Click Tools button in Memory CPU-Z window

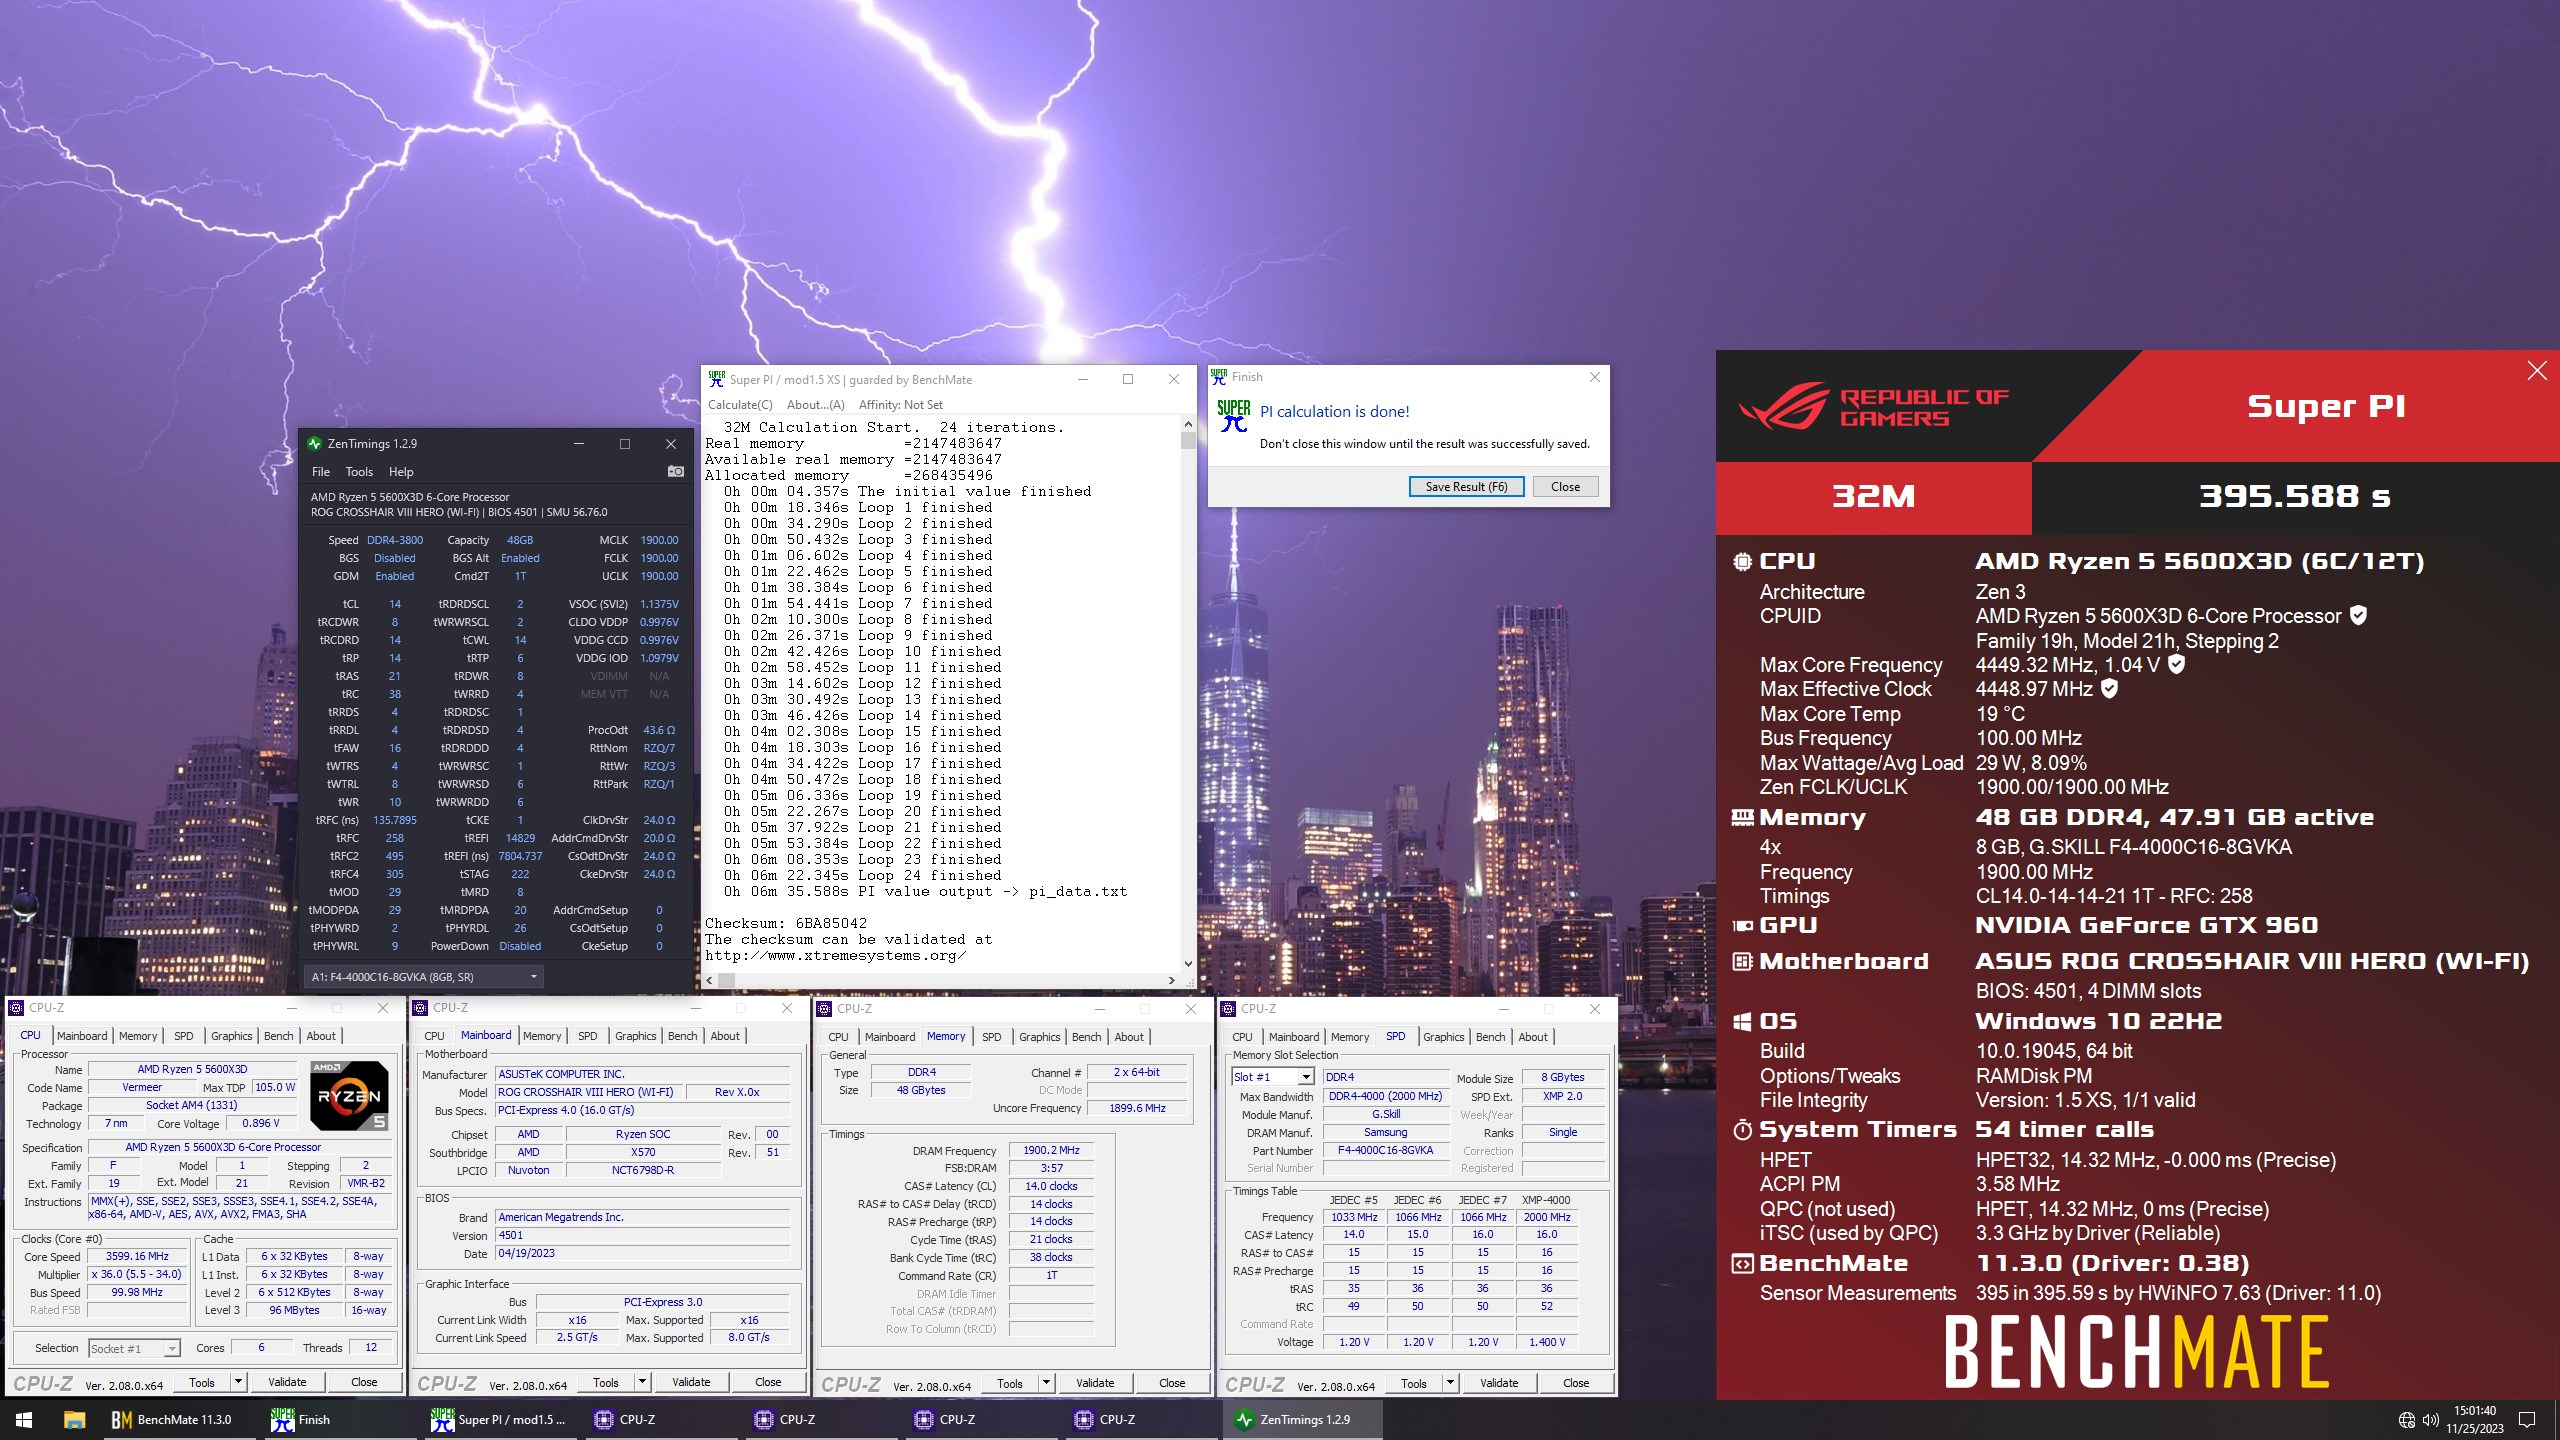click(x=1009, y=1383)
